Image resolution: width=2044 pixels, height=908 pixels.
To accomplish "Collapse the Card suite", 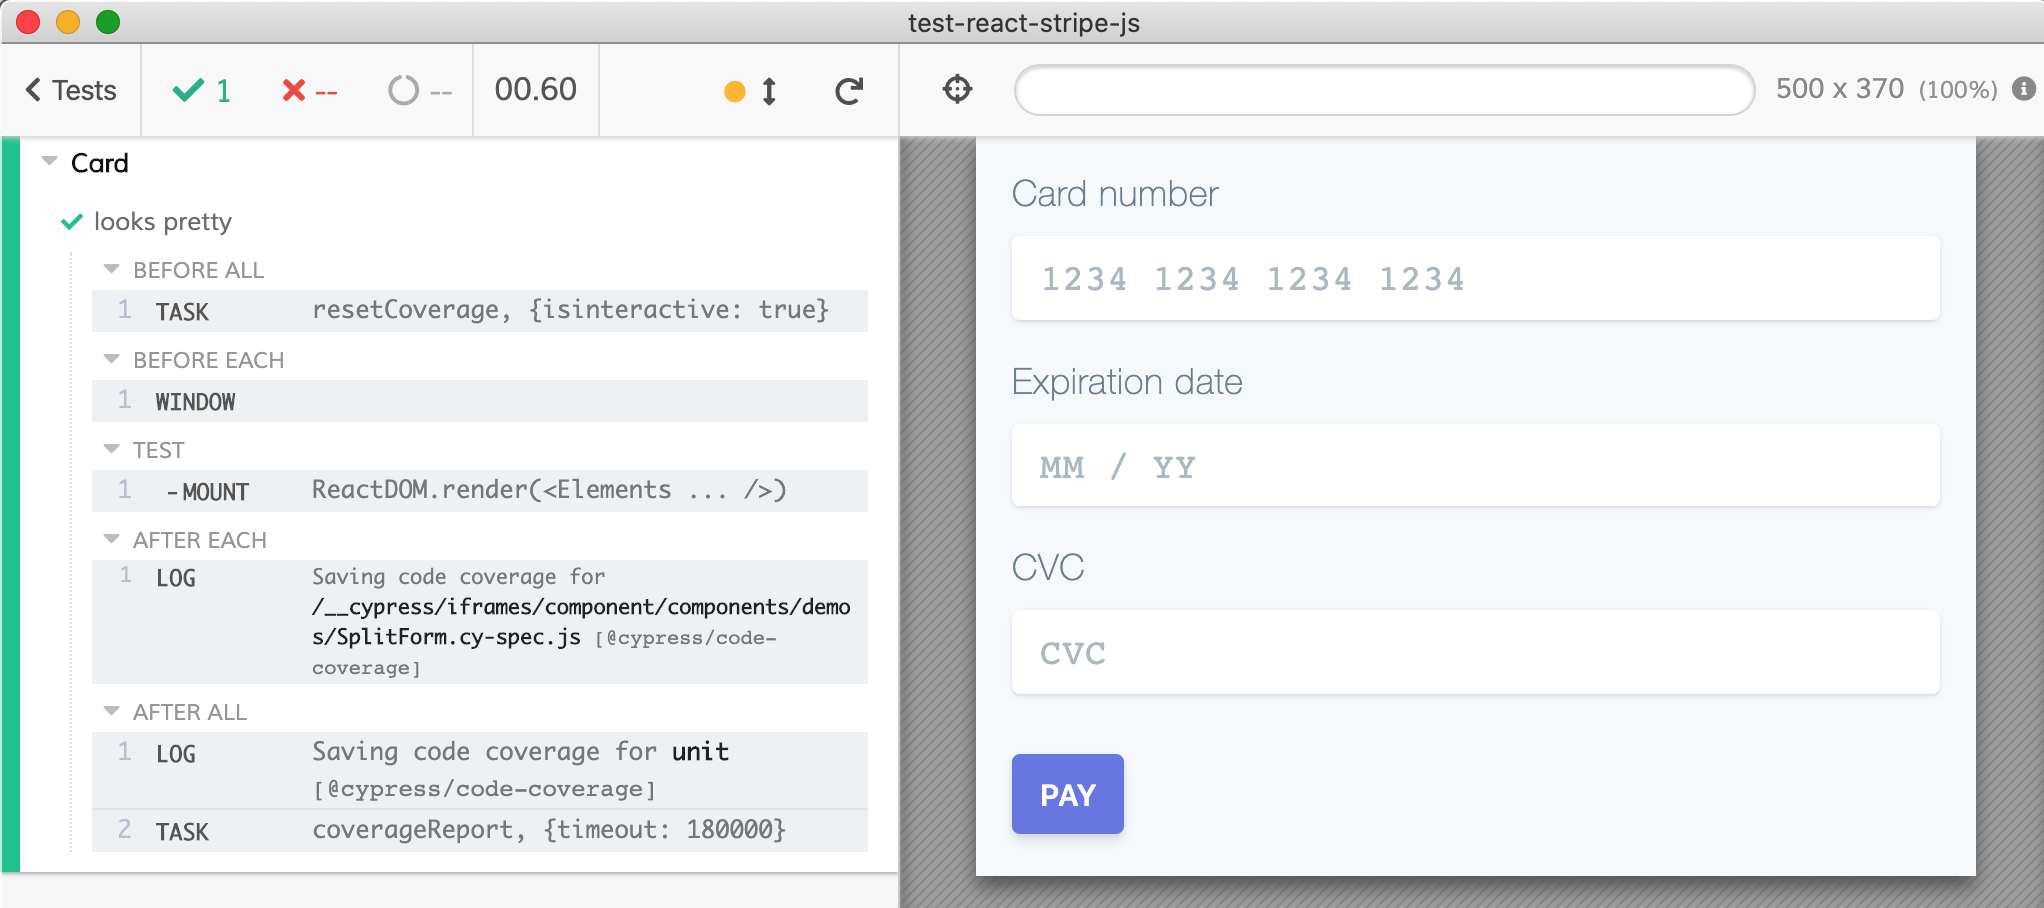I will [49, 161].
